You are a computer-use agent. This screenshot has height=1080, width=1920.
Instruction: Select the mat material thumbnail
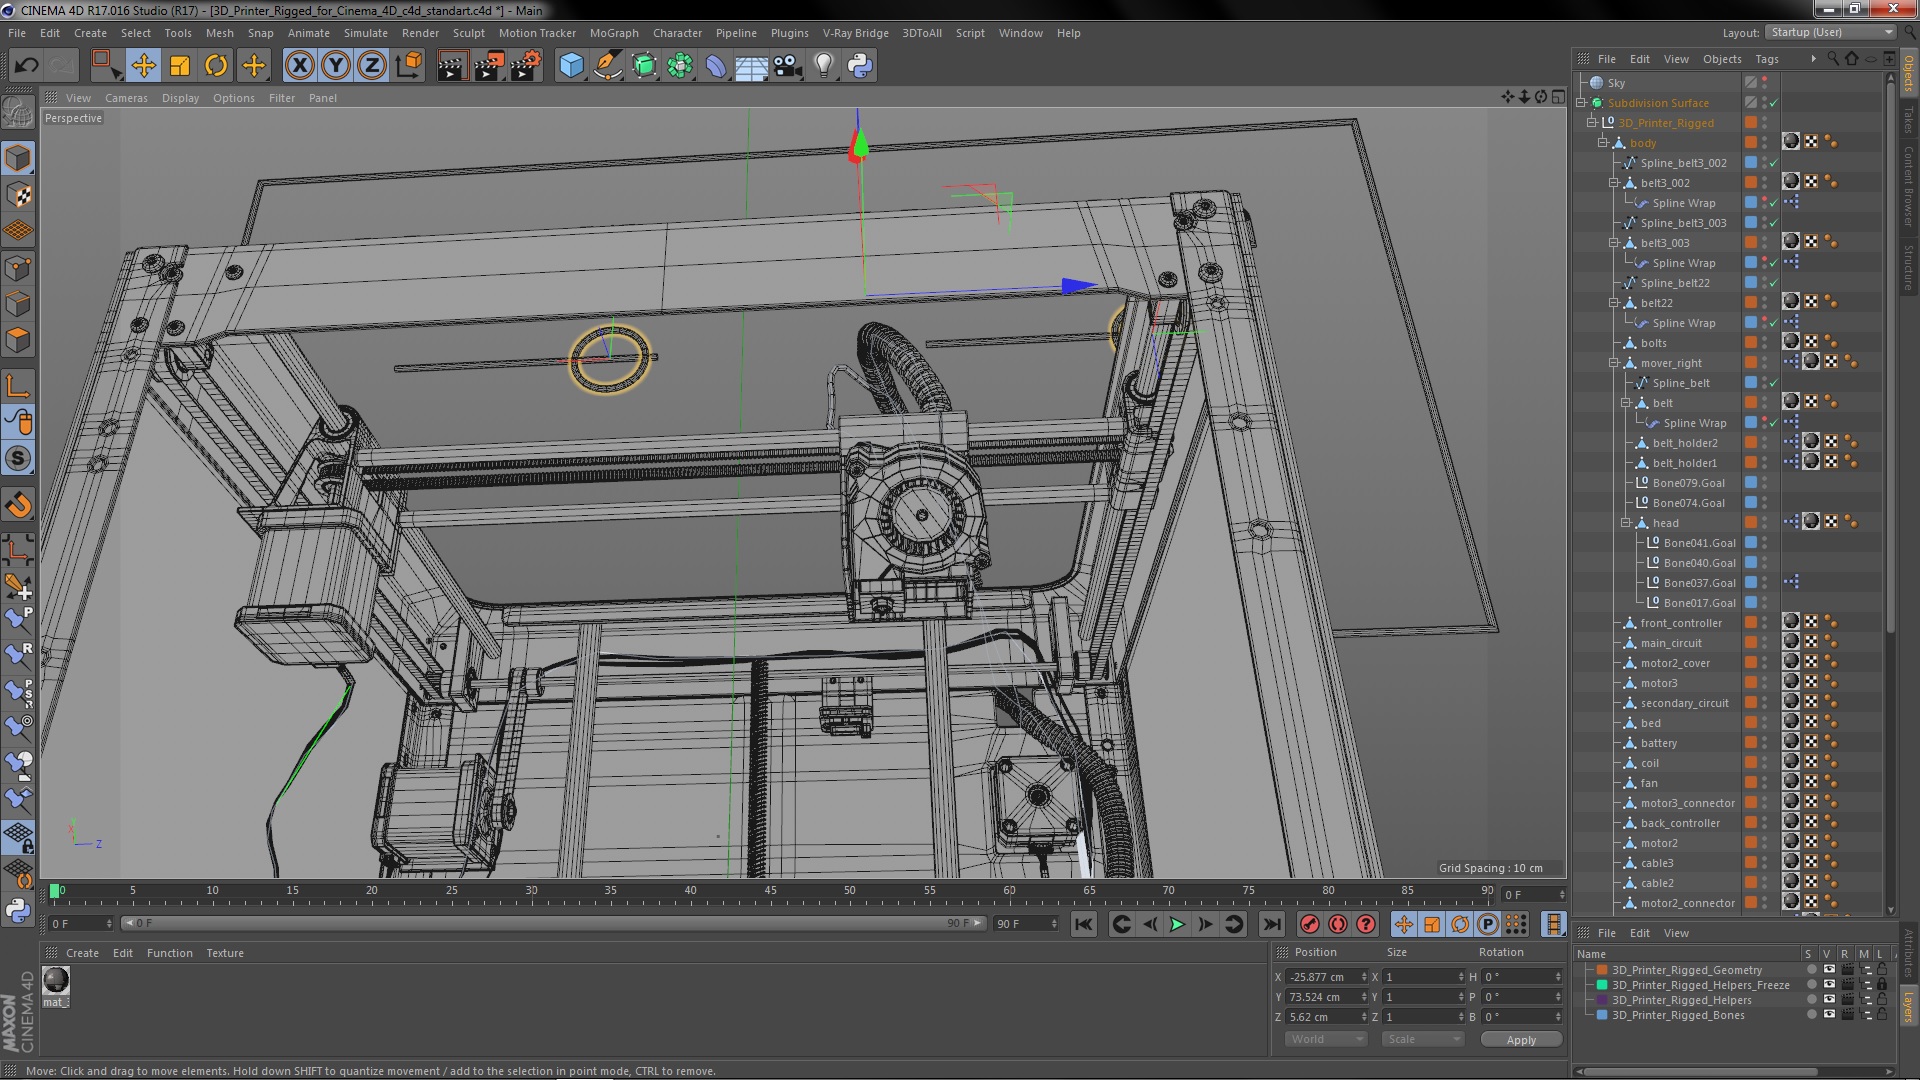pos(56,981)
